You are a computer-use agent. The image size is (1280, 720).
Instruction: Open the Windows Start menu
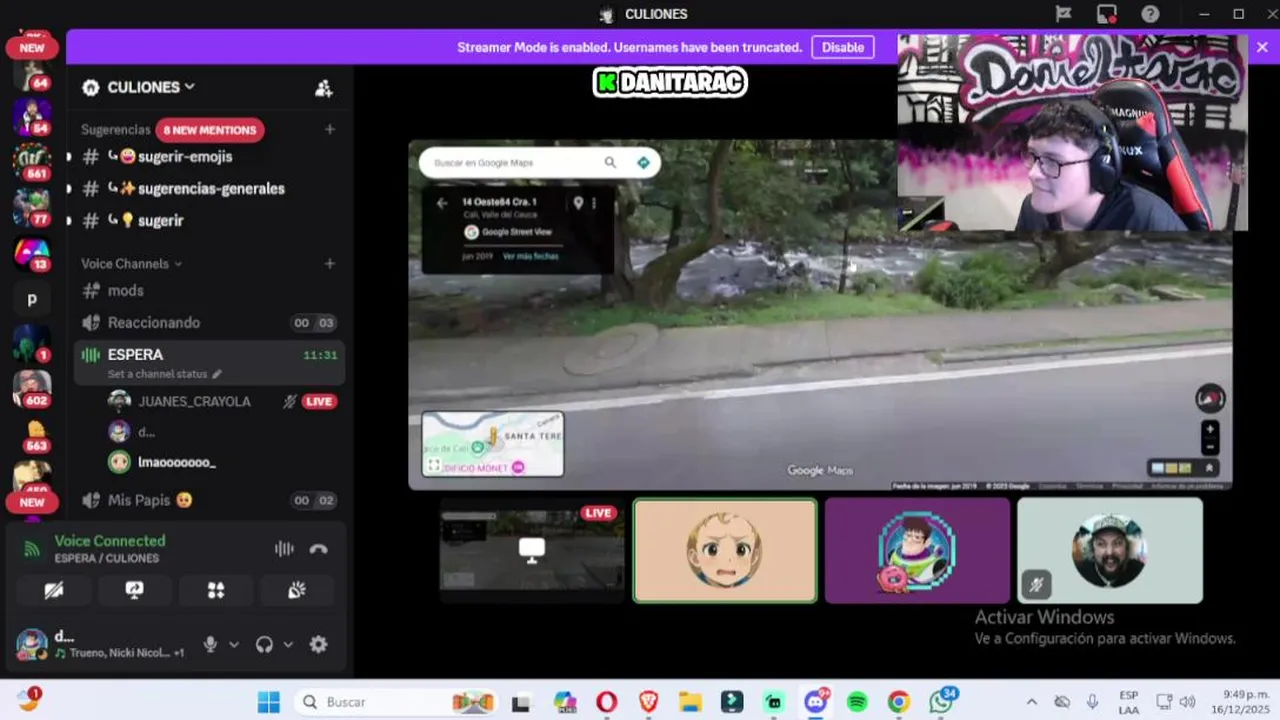coord(269,702)
